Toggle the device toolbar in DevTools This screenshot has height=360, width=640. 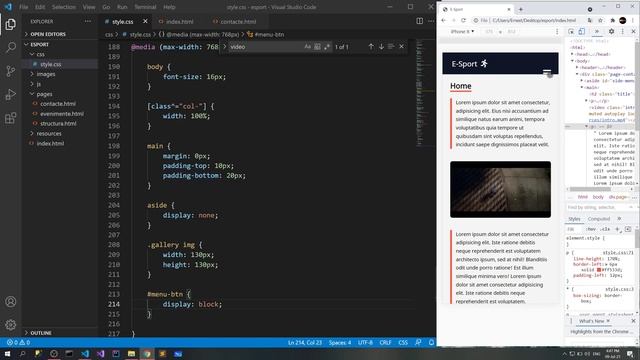point(581,31)
